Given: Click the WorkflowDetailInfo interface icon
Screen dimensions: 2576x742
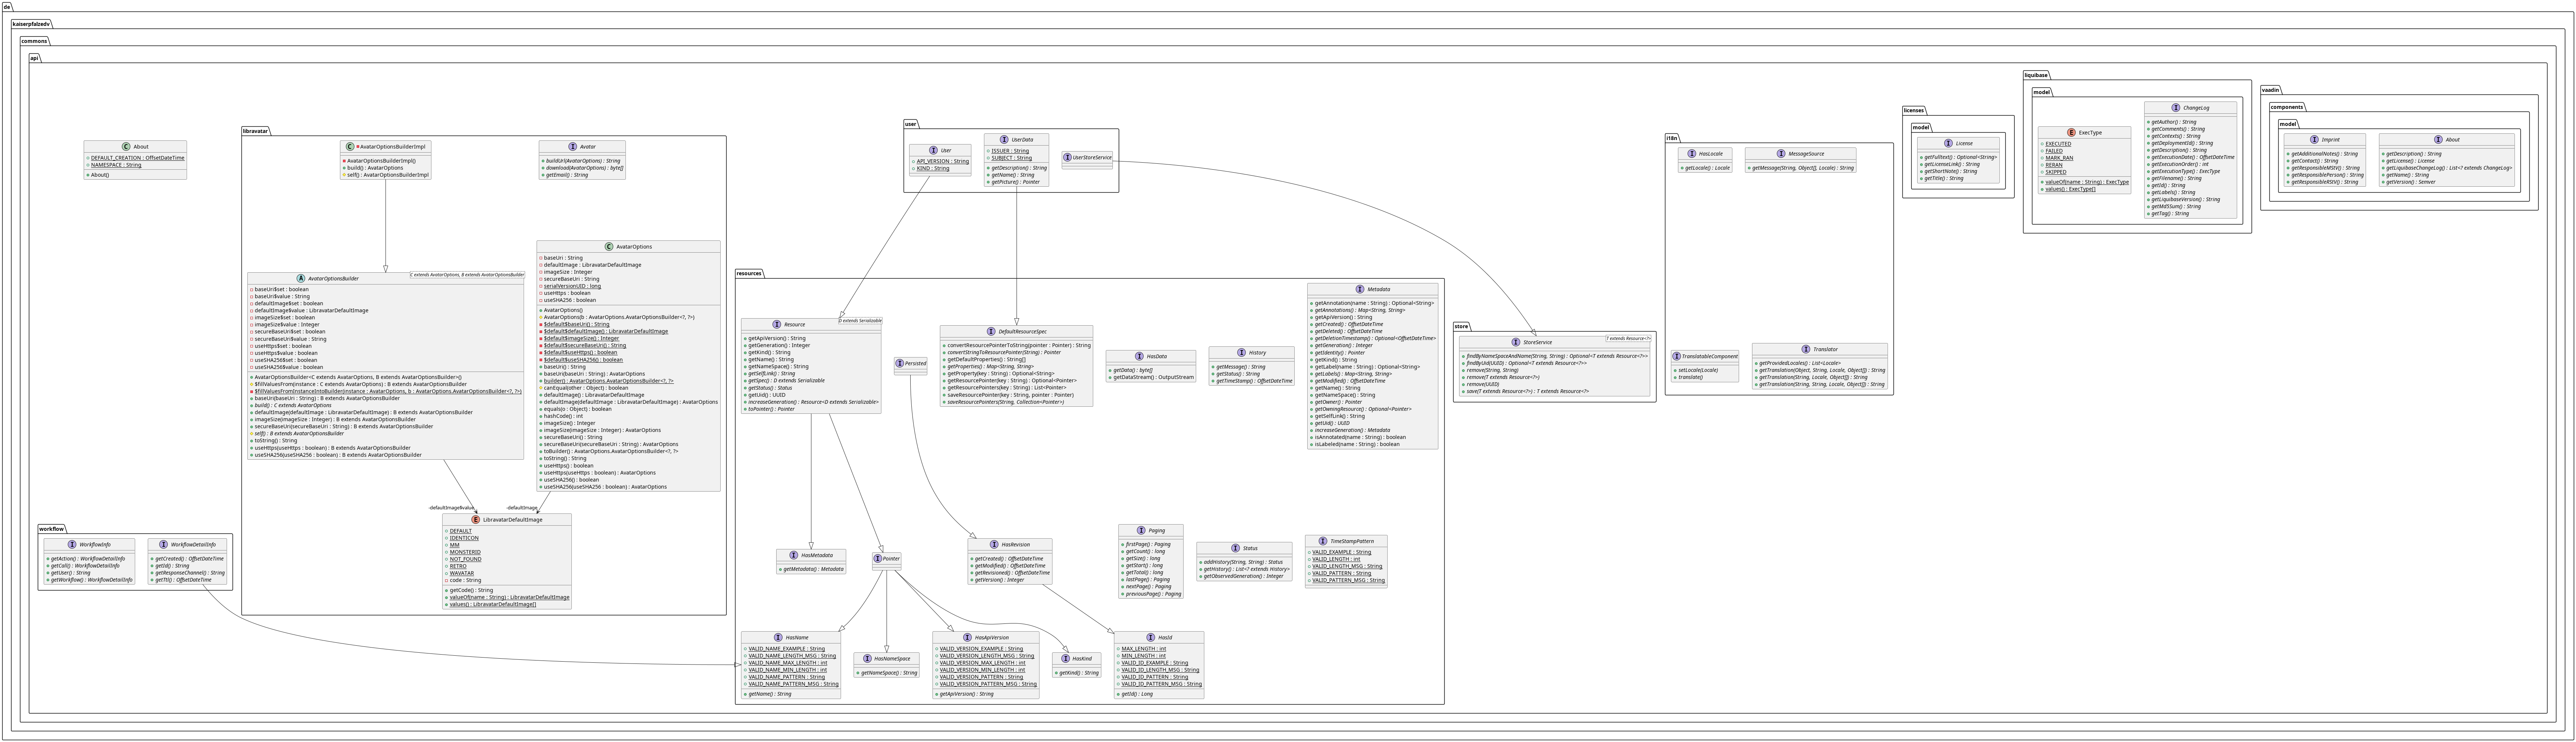Looking at the screenshot, I should [163, 545].
